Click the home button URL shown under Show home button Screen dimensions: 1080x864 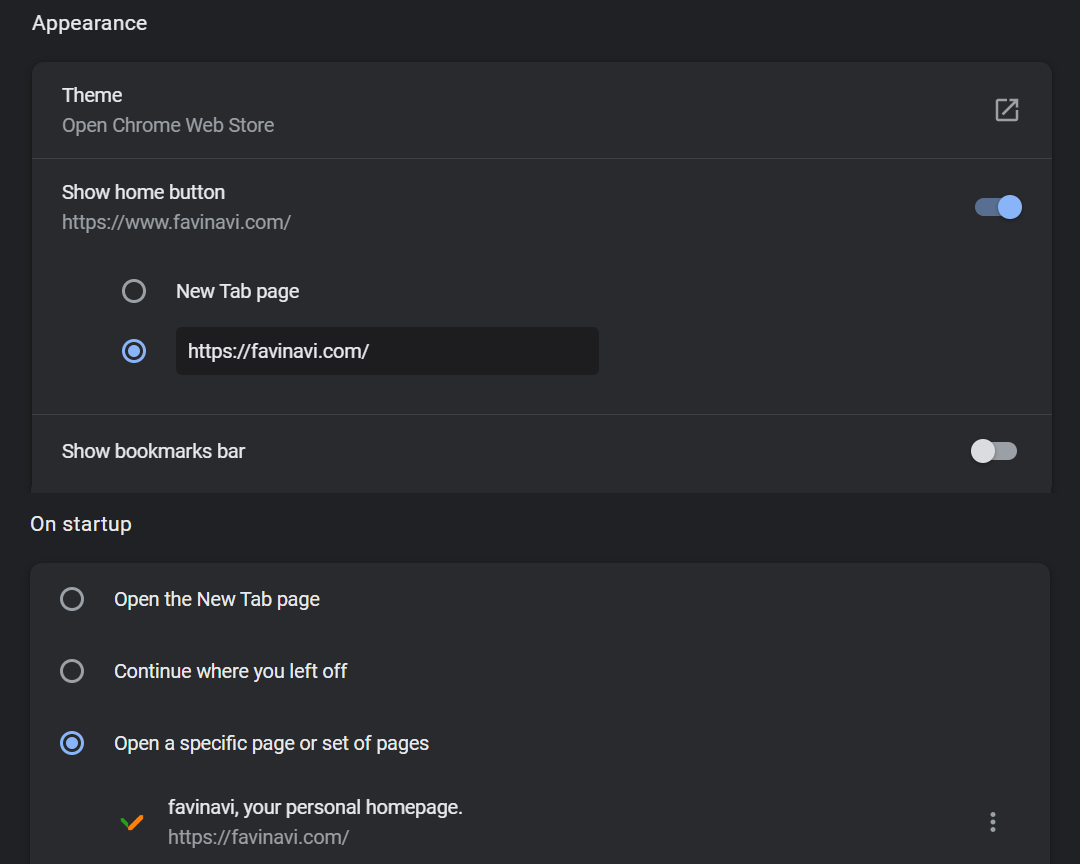point(176,222)
